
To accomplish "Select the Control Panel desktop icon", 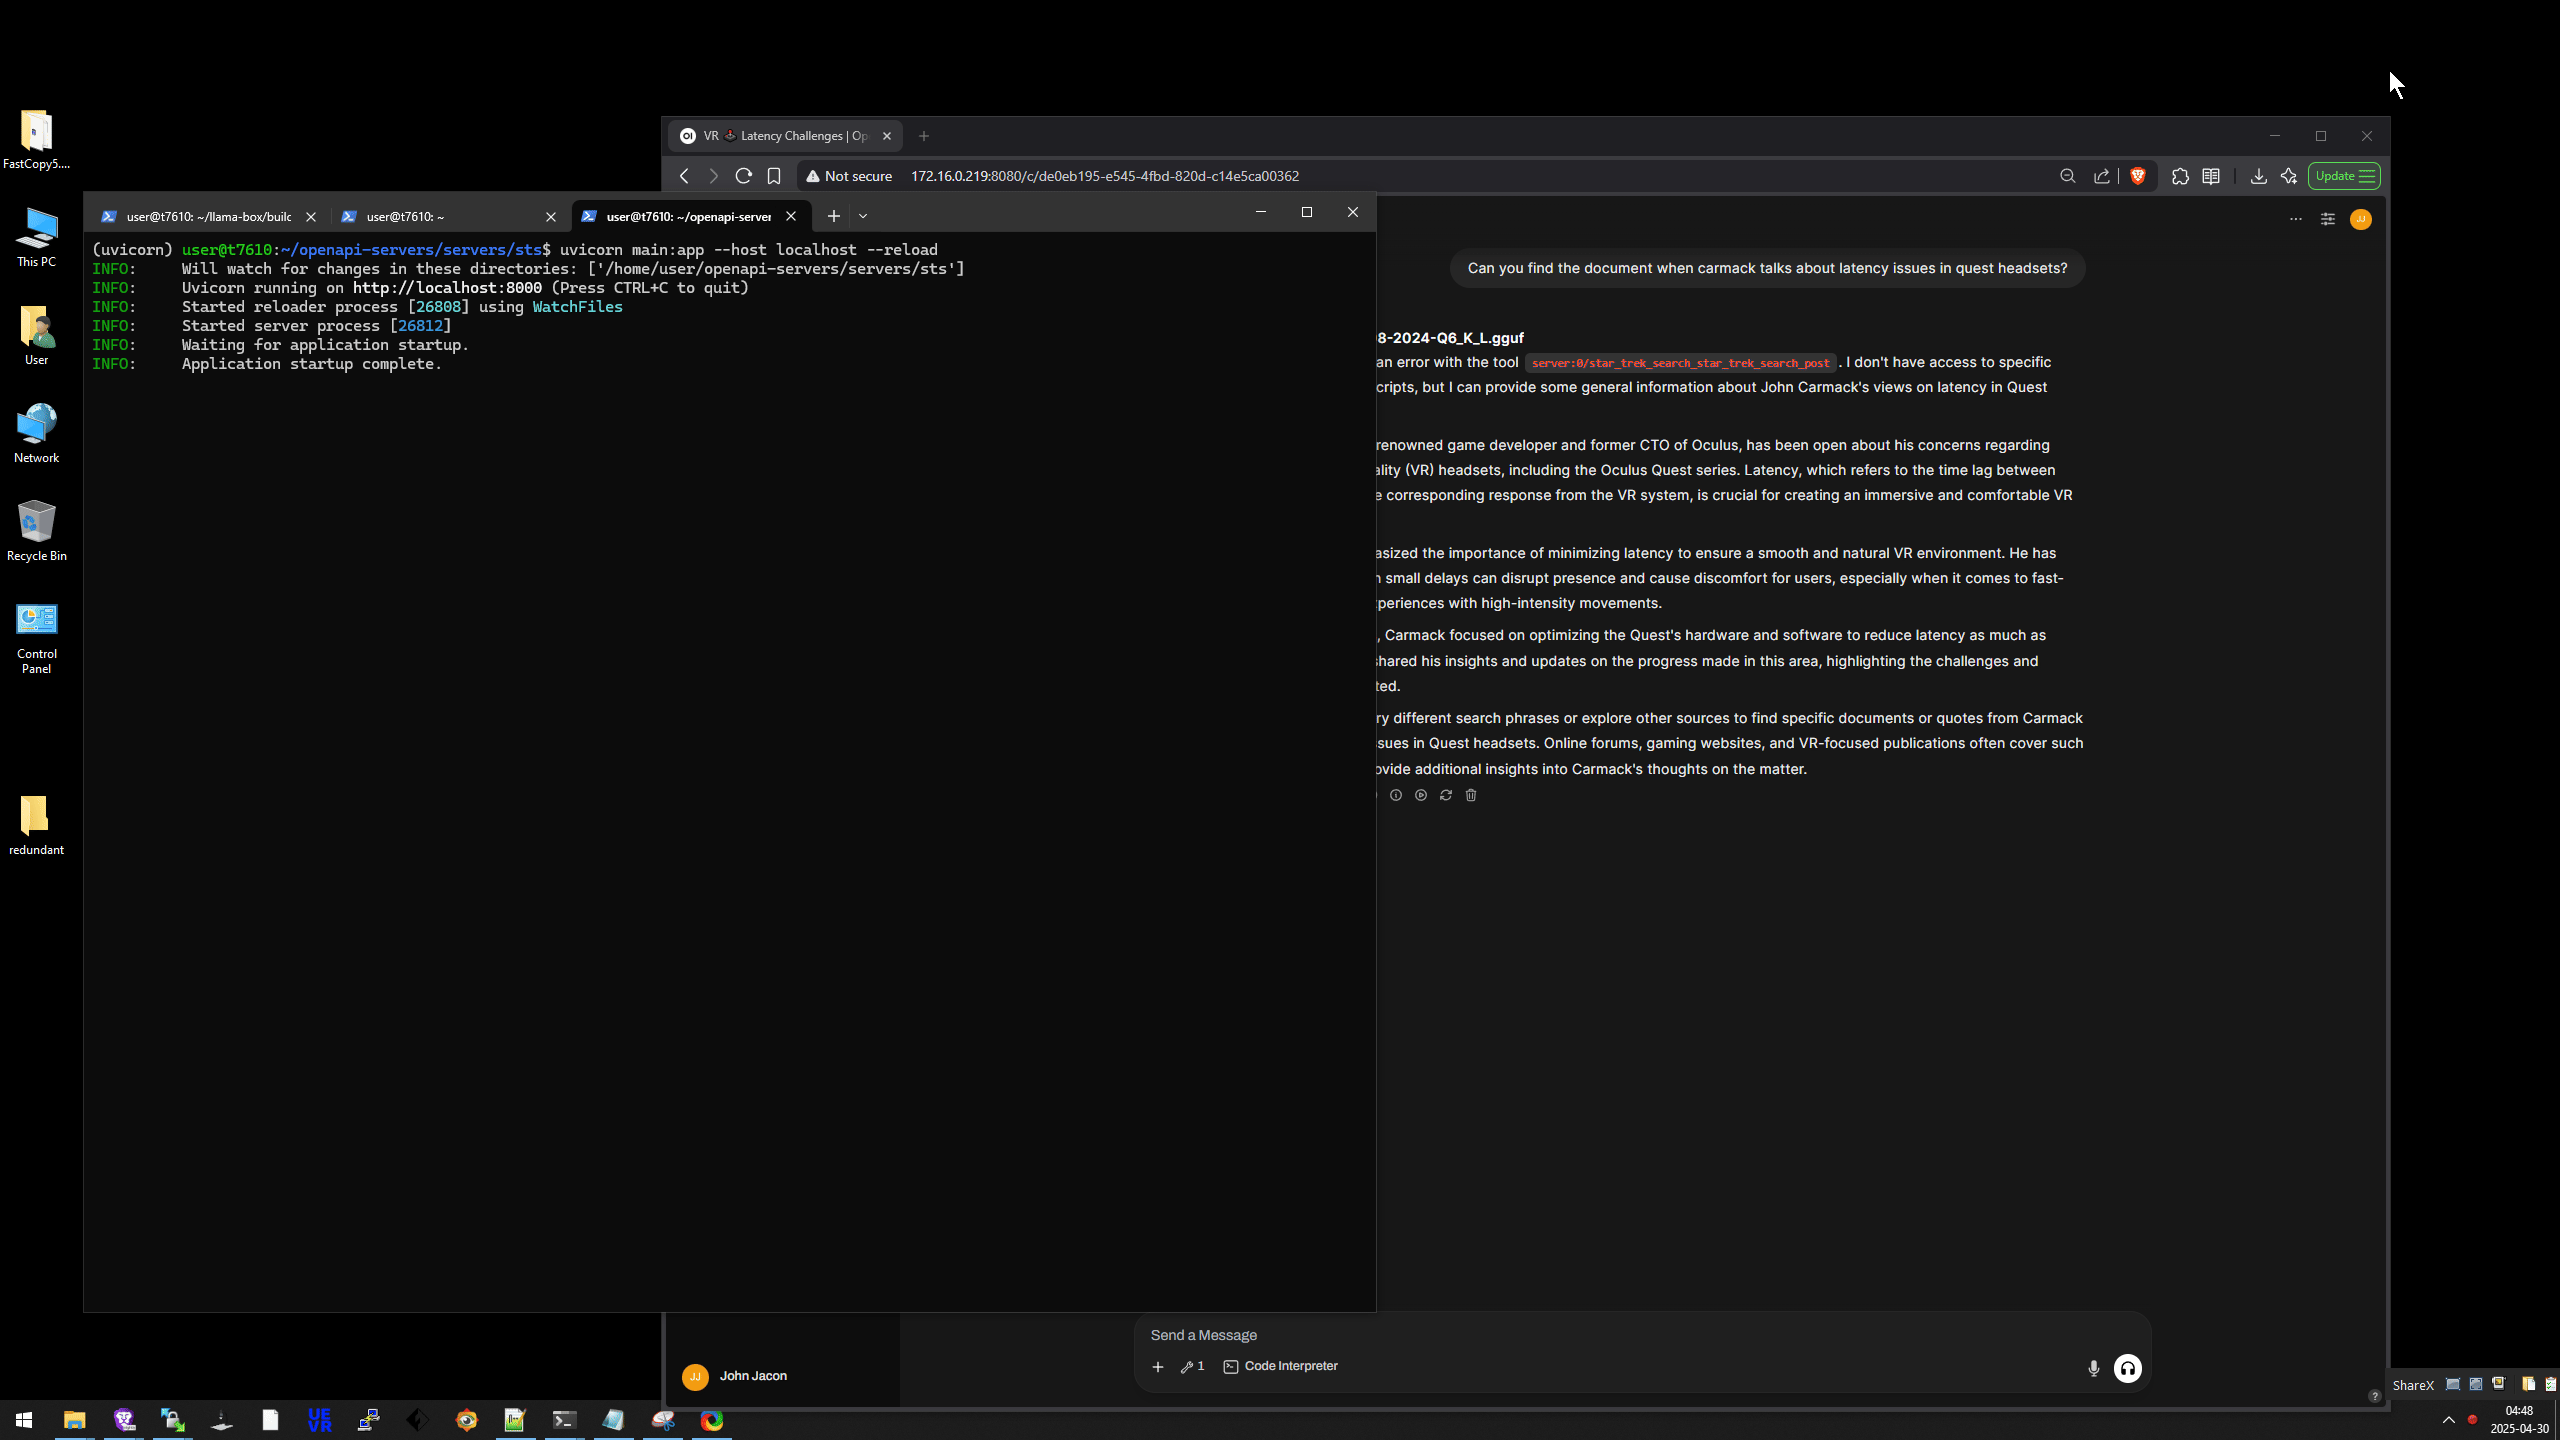I will 36,638.
